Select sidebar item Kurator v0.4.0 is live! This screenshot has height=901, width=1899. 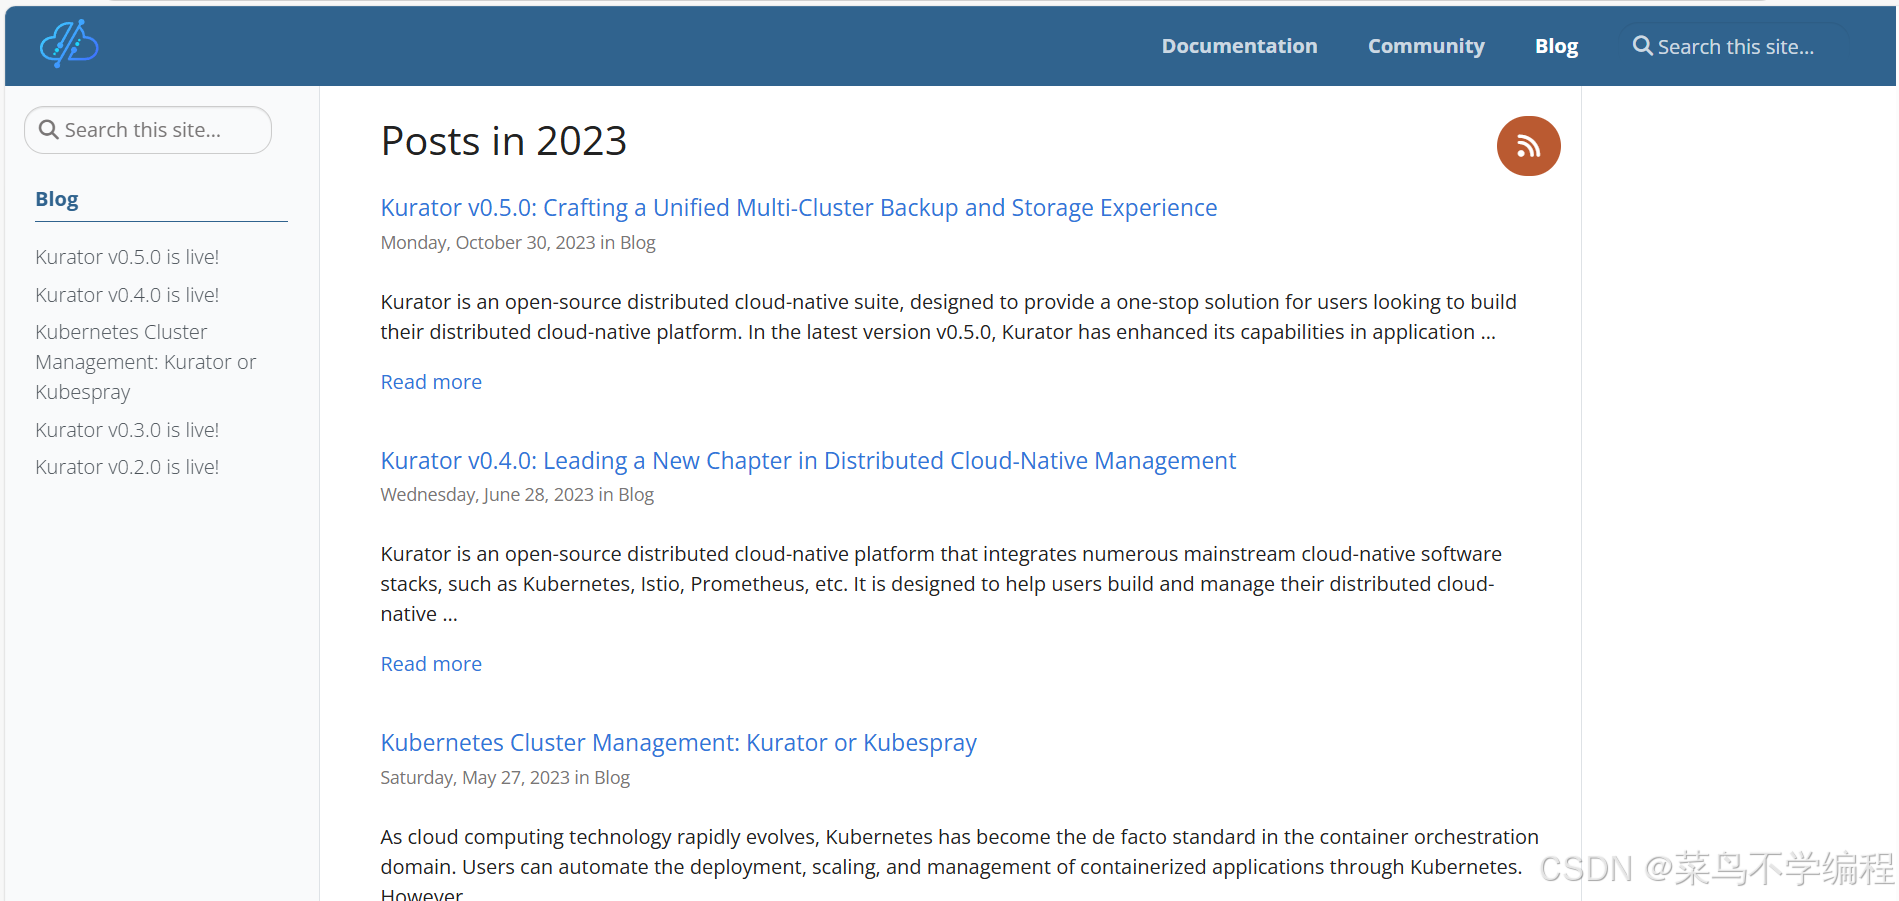click(x=127, y=295)
